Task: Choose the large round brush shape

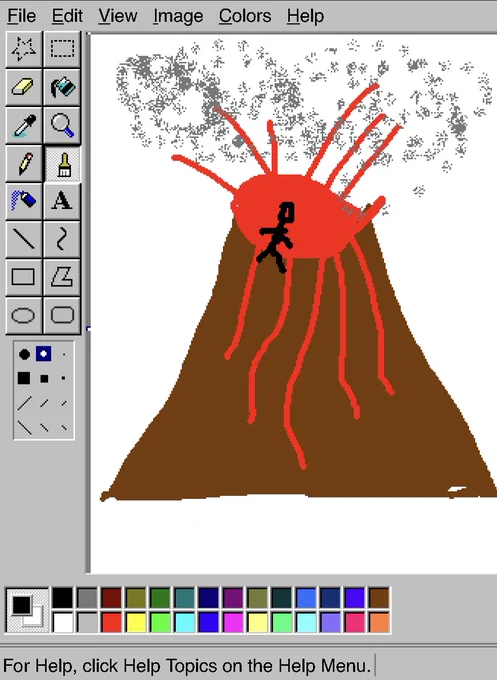Action: click(x=24, y=354)
